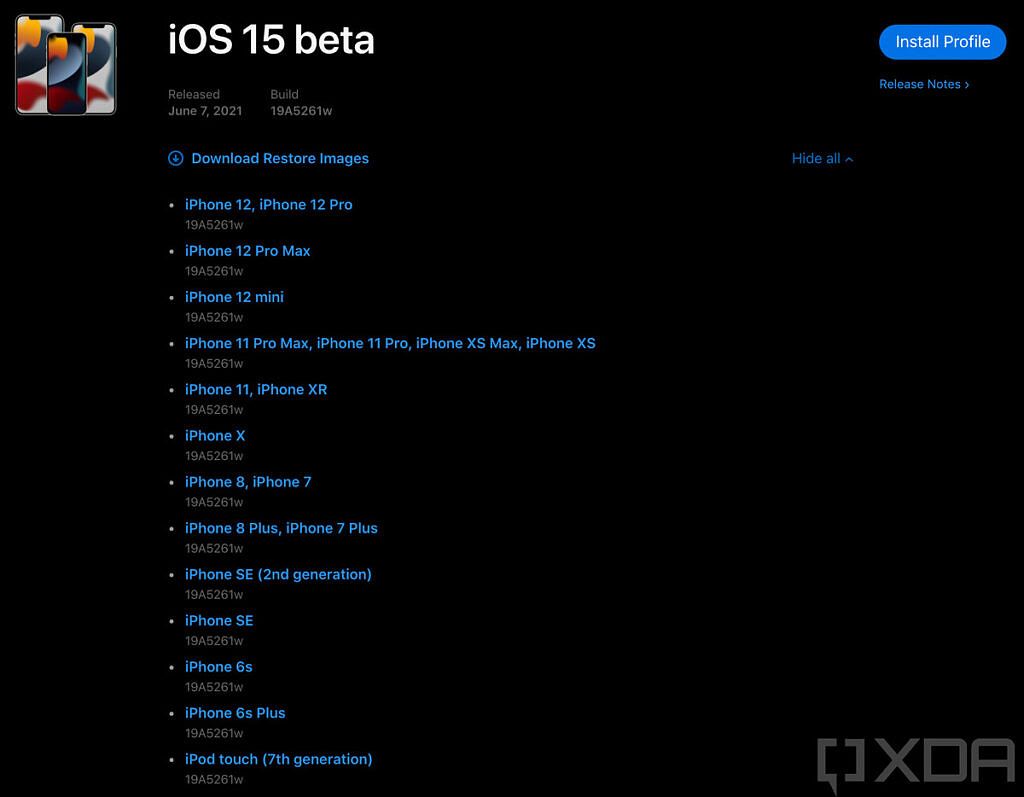Select iPhone 8 Plus, iPhone 7 Plus restore image
The height and width of the screenshot is (797, 1024).
281,527
